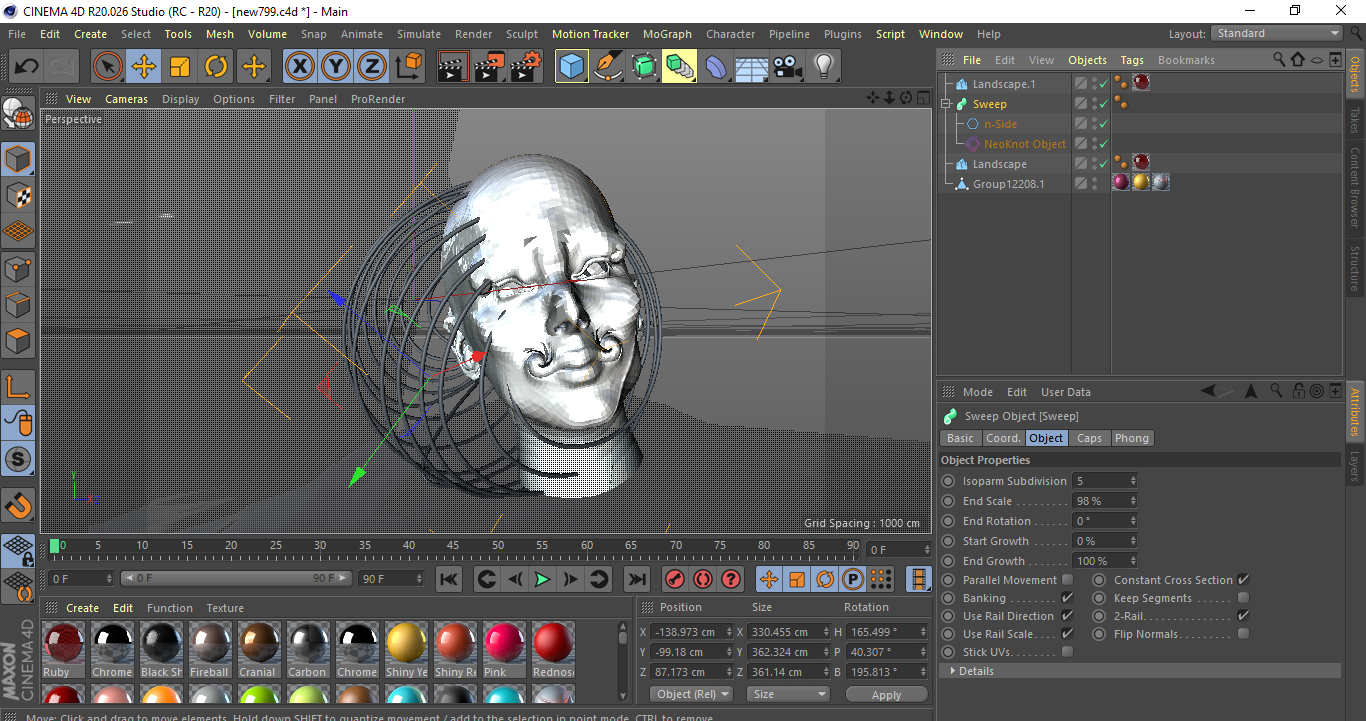1366x721 pixels.
Task: Open the spline Pen tool
Action: point(608,67)
